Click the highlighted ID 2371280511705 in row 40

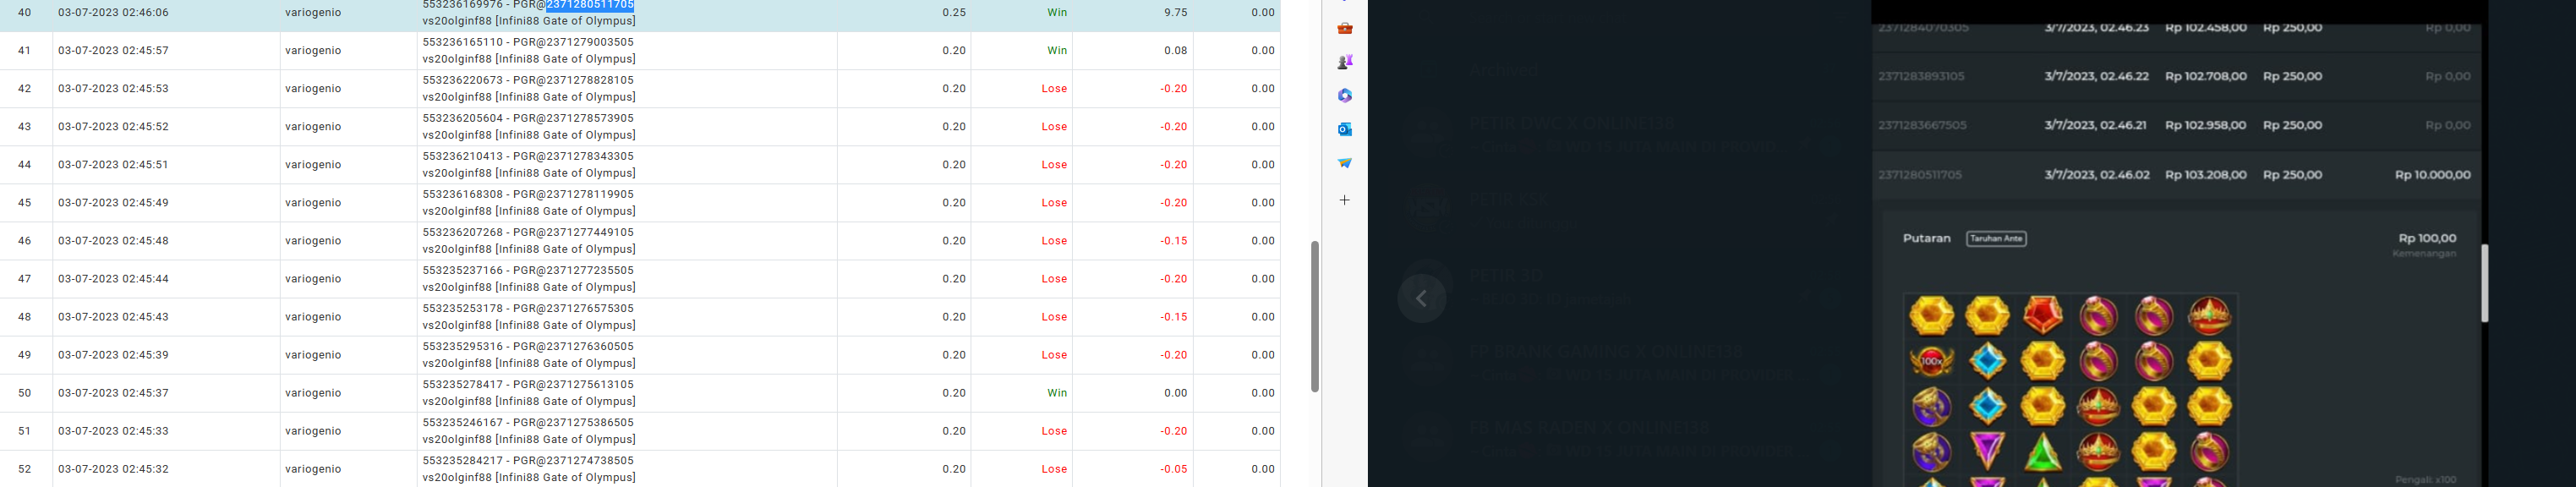pyautogui.click(x=590, y=5)
